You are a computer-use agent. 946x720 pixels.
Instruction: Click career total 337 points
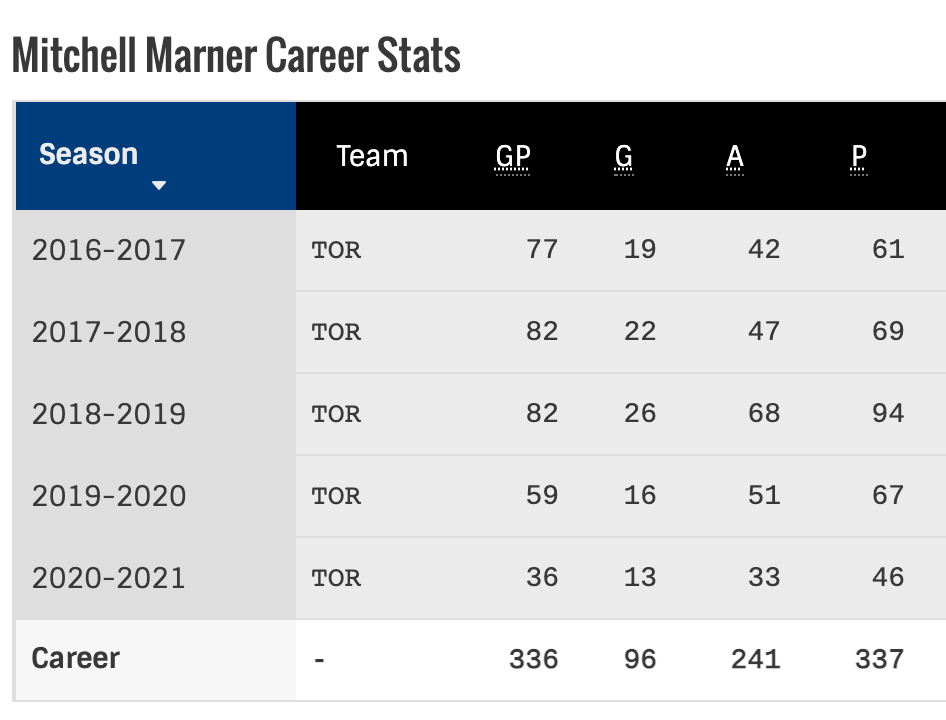point(879,658)
